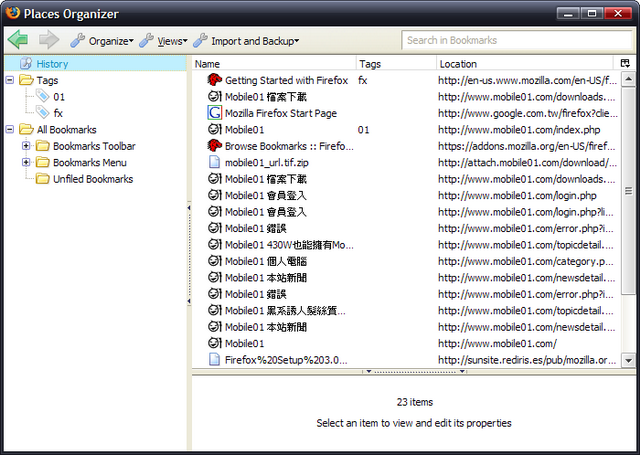Select Mozilla favicon of Browse Bookmarks row

(x=214, y=145)
